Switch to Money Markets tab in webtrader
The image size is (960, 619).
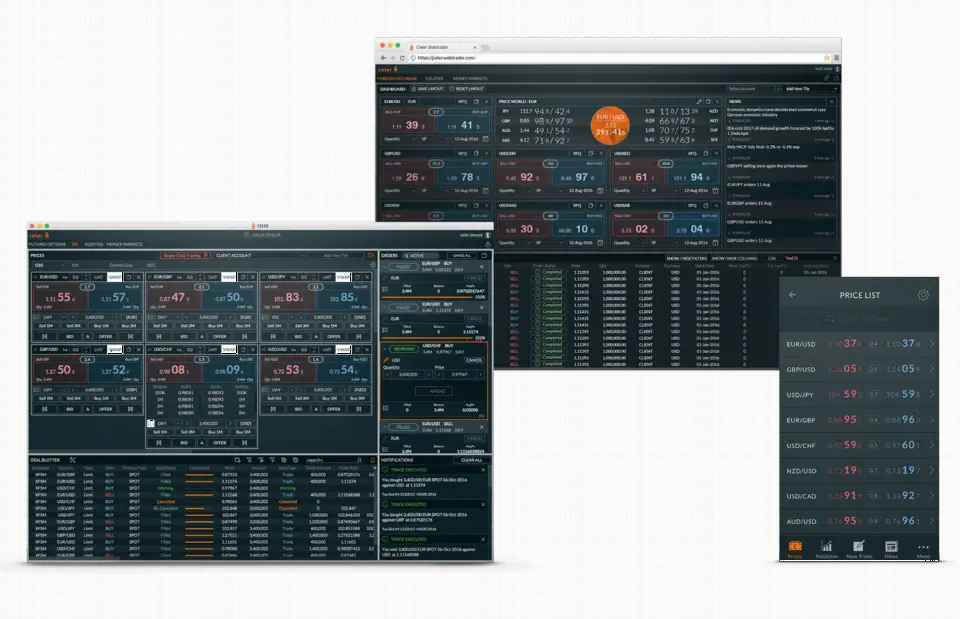pyautogui.click(x=470, y=78)
